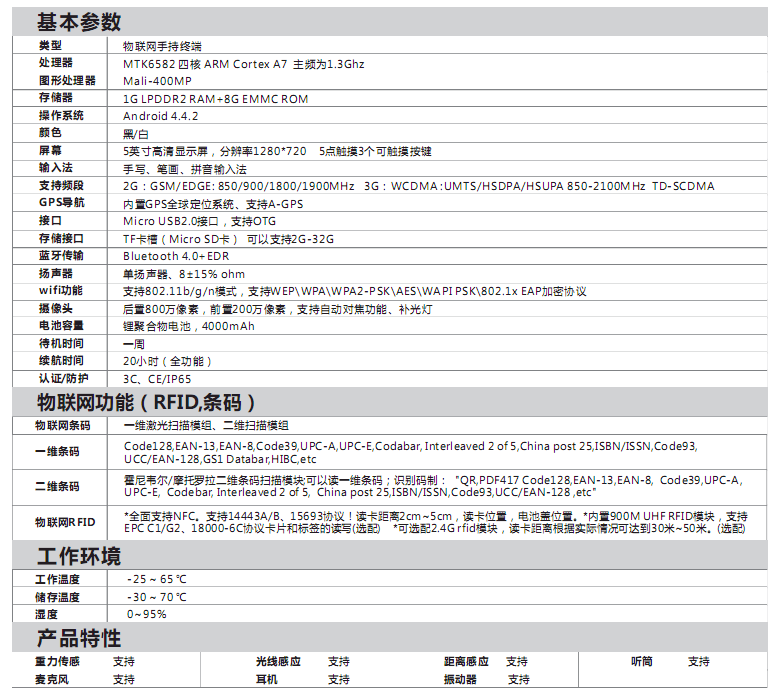780x688 pixels.
Task: Select the 支持频段 row label
Action: (x=62, y=186)
